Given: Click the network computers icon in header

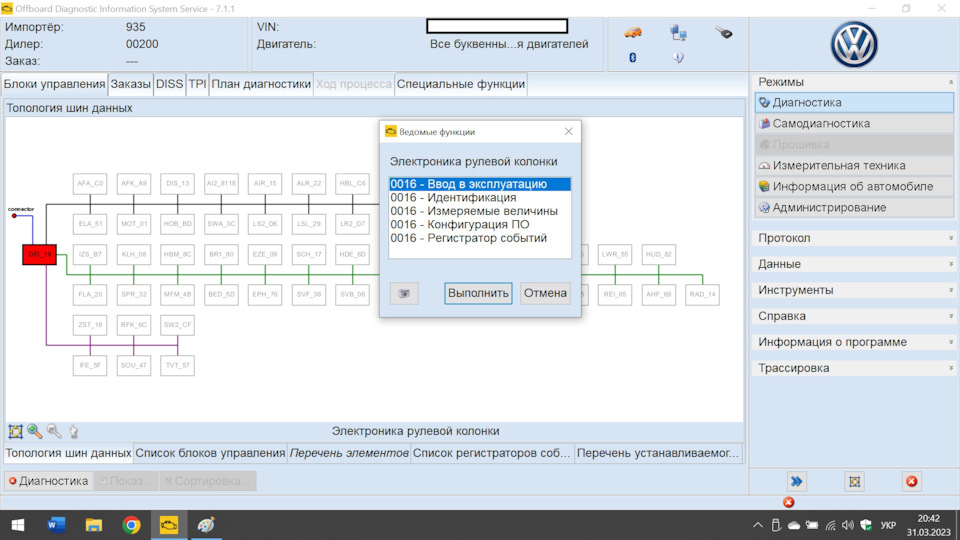Looking at the screenshot, I should (678, 32).
